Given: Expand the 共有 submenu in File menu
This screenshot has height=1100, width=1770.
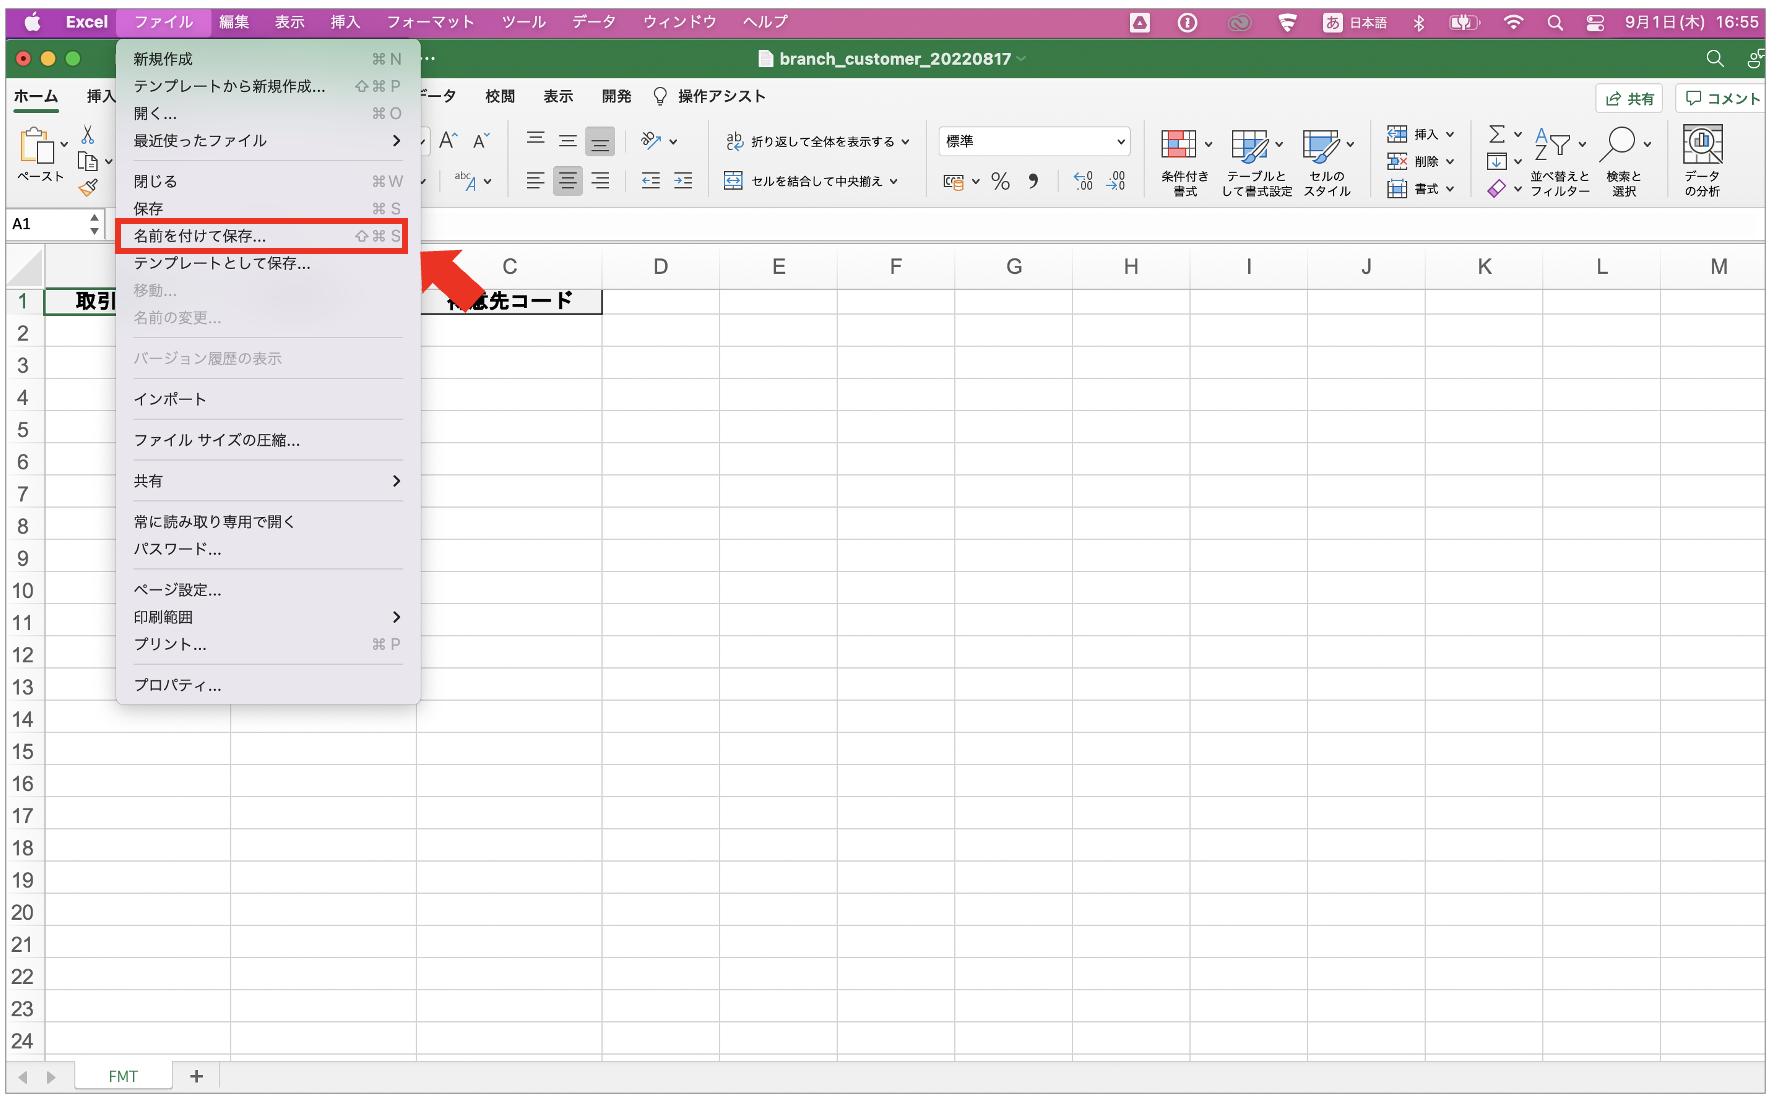Looking at the screenshot, I should pyautogui.click(x=268, y=481).
